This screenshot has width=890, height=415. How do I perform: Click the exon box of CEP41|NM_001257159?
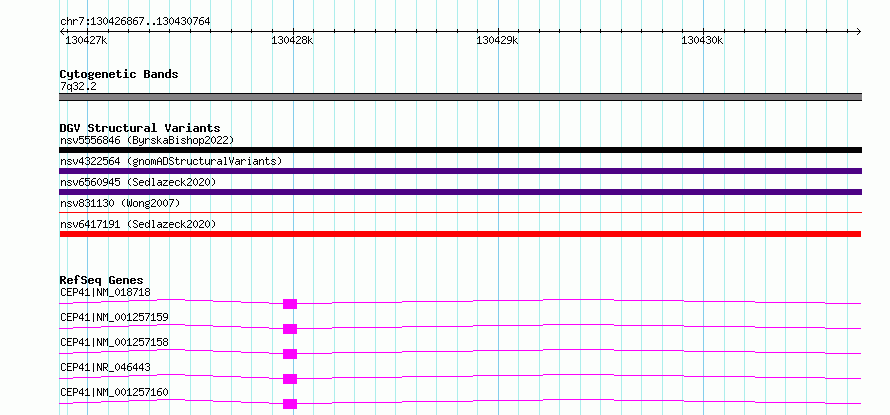(290, 329)
